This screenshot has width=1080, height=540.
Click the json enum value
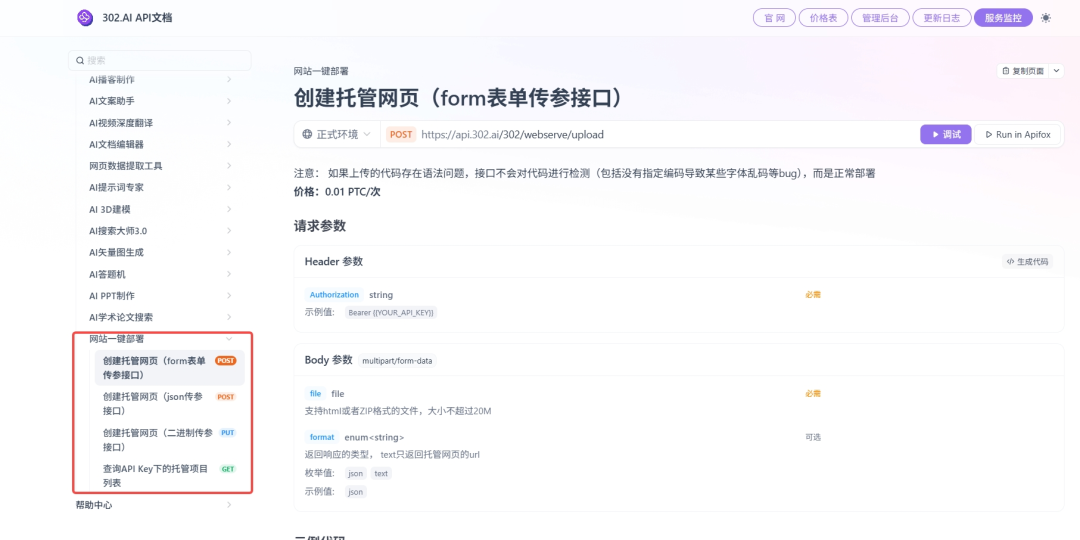pyautogui.click(x=355, y=474)
